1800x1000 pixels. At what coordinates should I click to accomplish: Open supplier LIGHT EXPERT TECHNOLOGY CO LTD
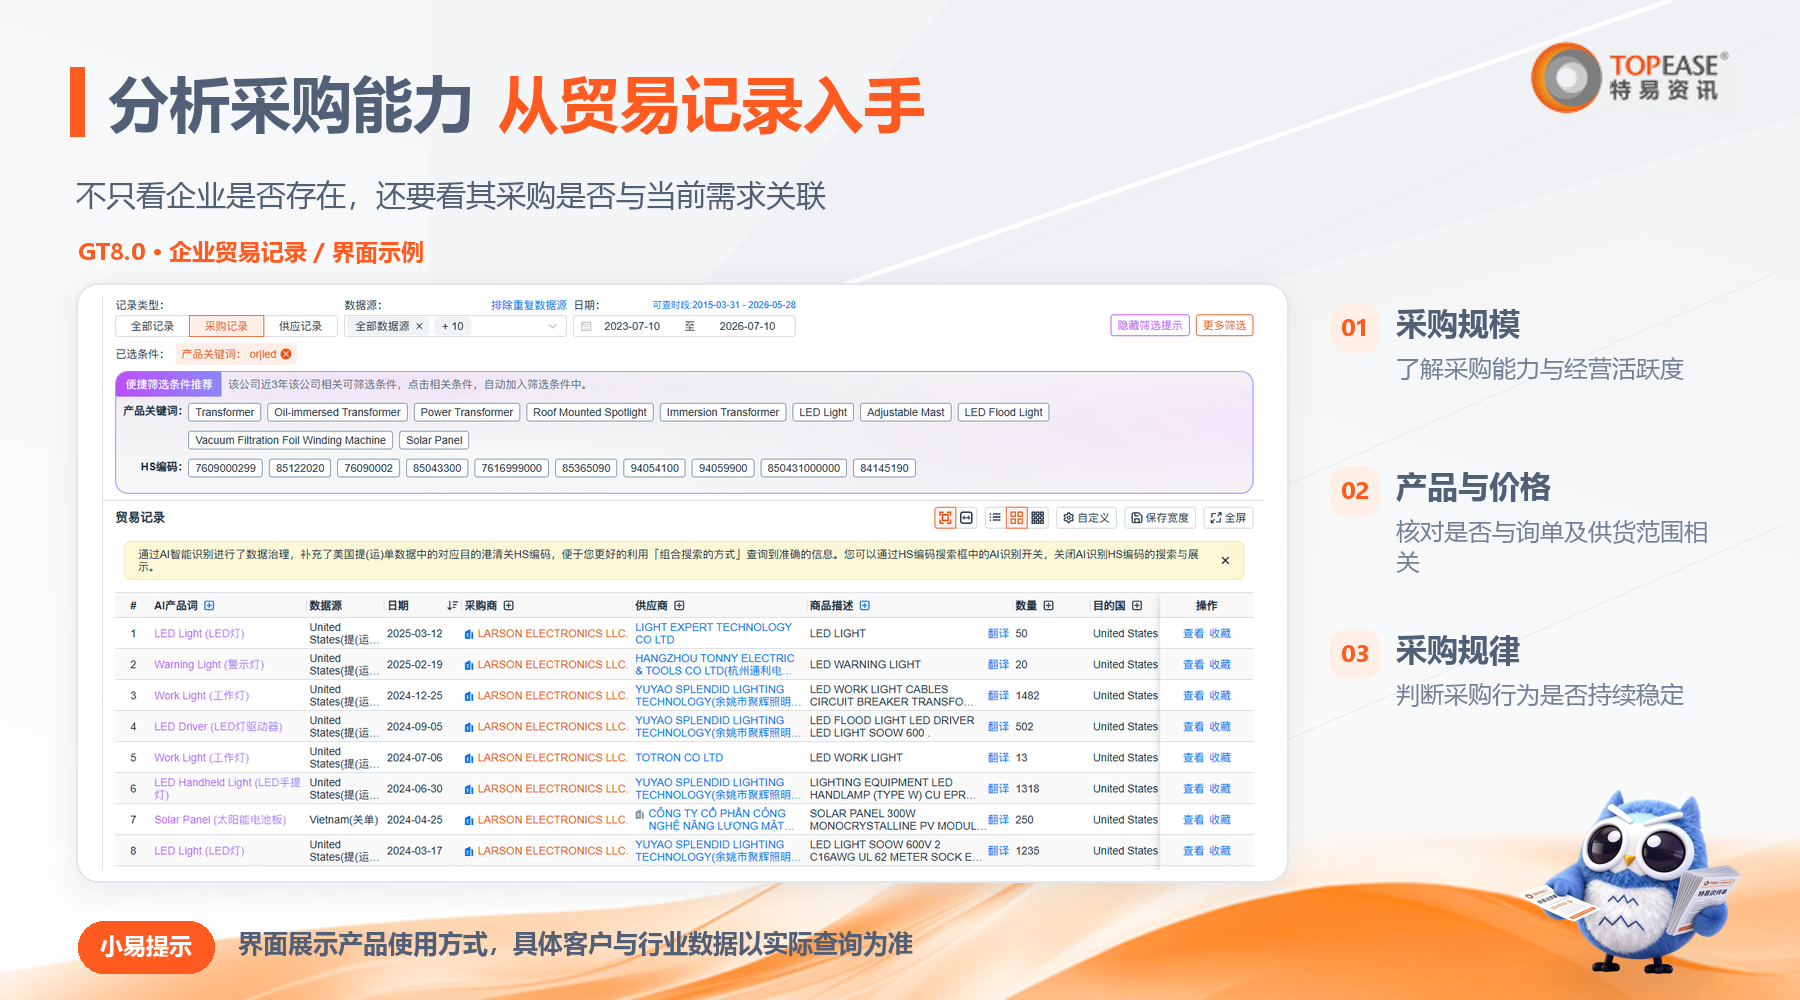(714, 633)
